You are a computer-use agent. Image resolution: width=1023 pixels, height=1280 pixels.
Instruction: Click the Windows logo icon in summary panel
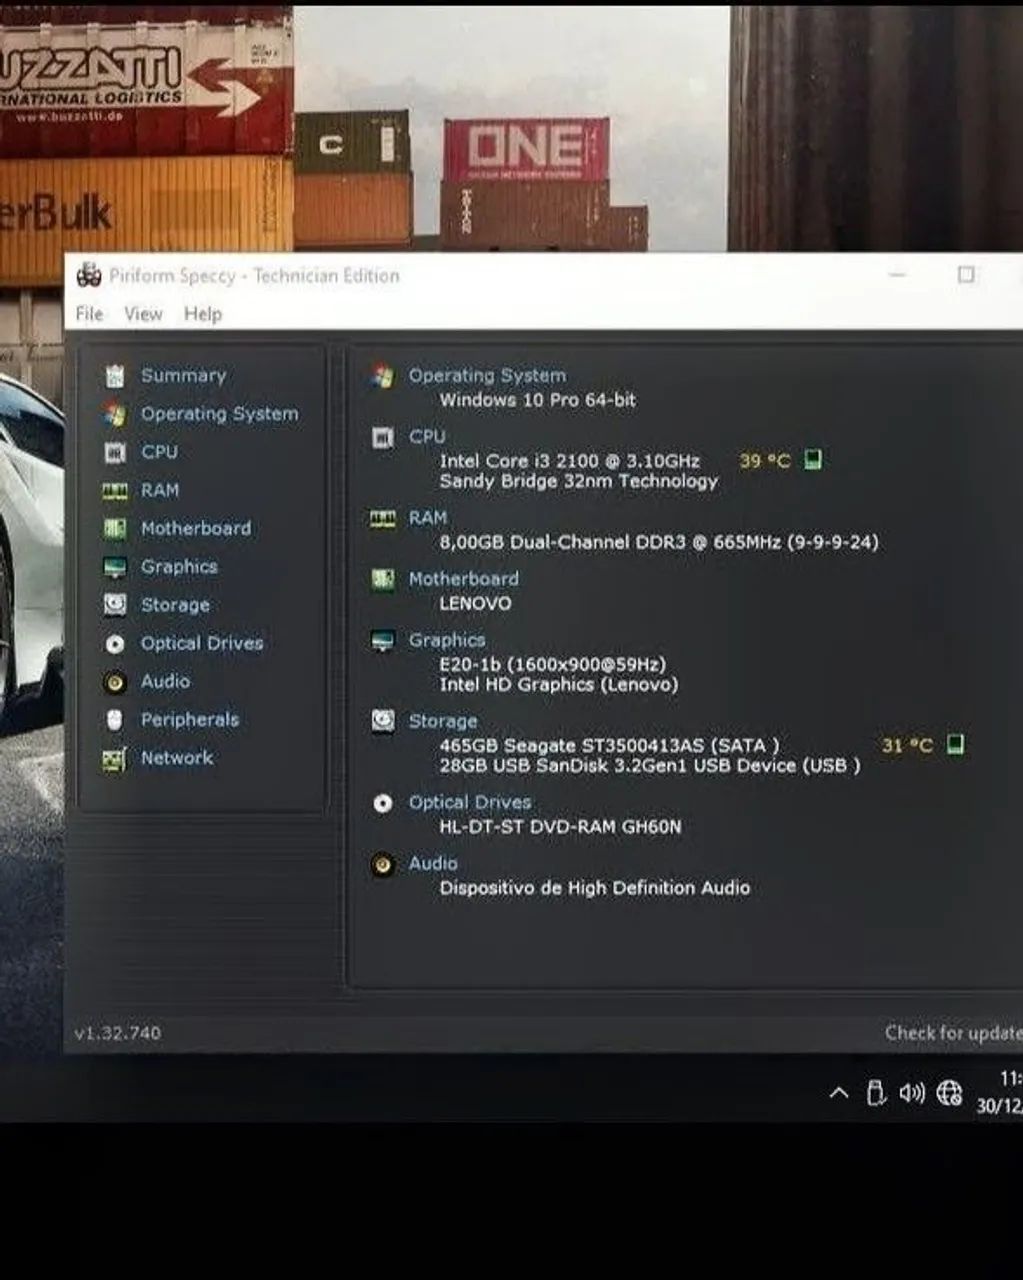(x=382, y=376)
